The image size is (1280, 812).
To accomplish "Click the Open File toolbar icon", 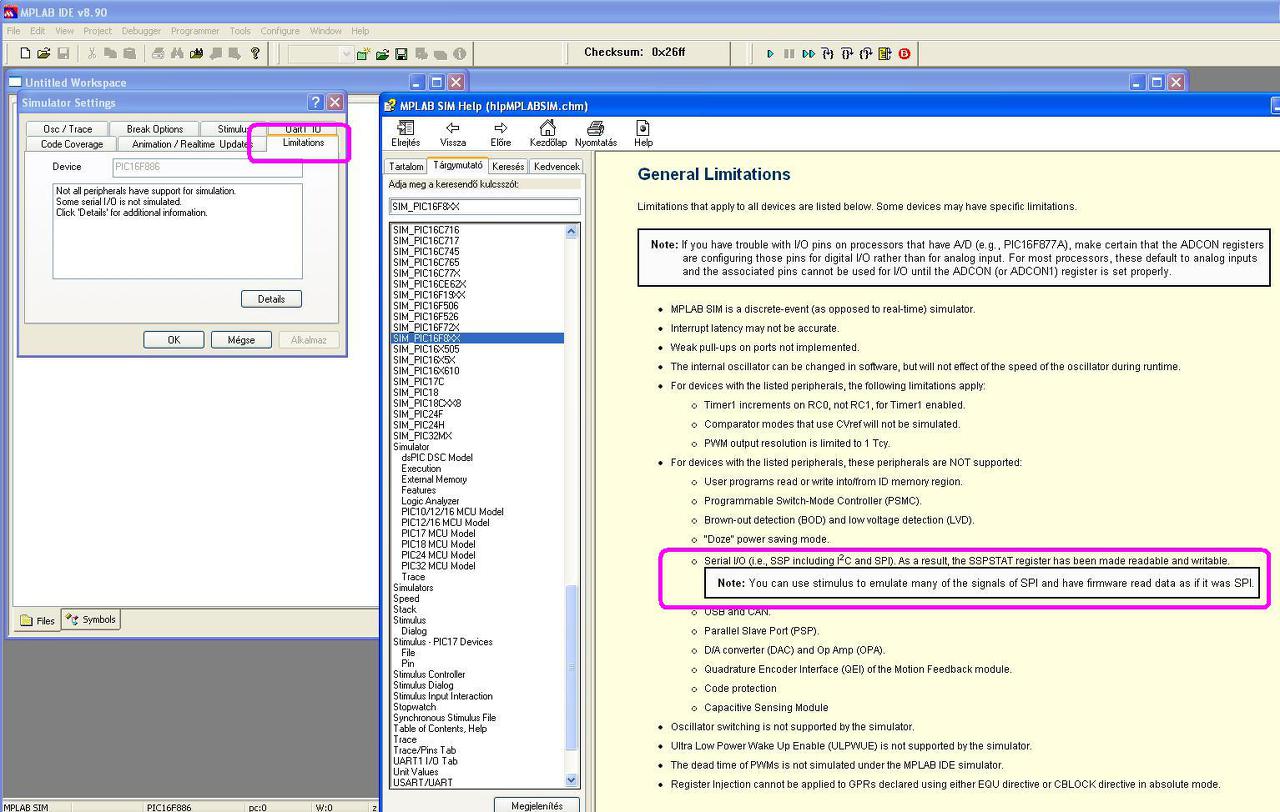I will (x=44, y=53).
